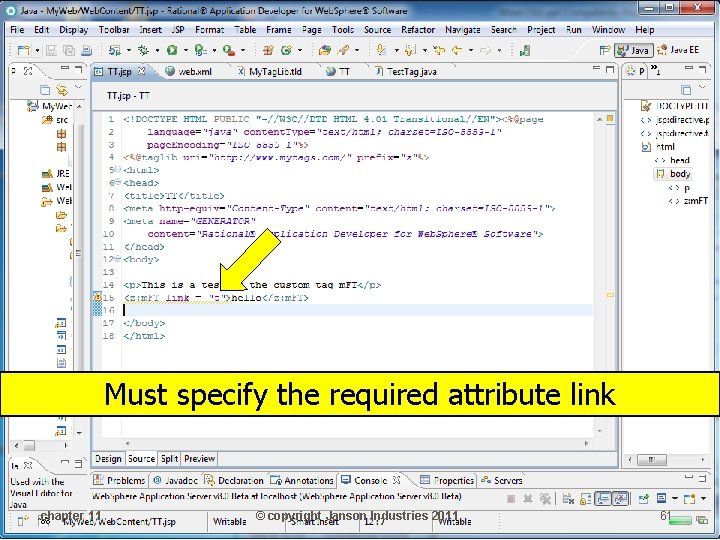Click the editor horizontal scrollbar

tap(357, 443)
